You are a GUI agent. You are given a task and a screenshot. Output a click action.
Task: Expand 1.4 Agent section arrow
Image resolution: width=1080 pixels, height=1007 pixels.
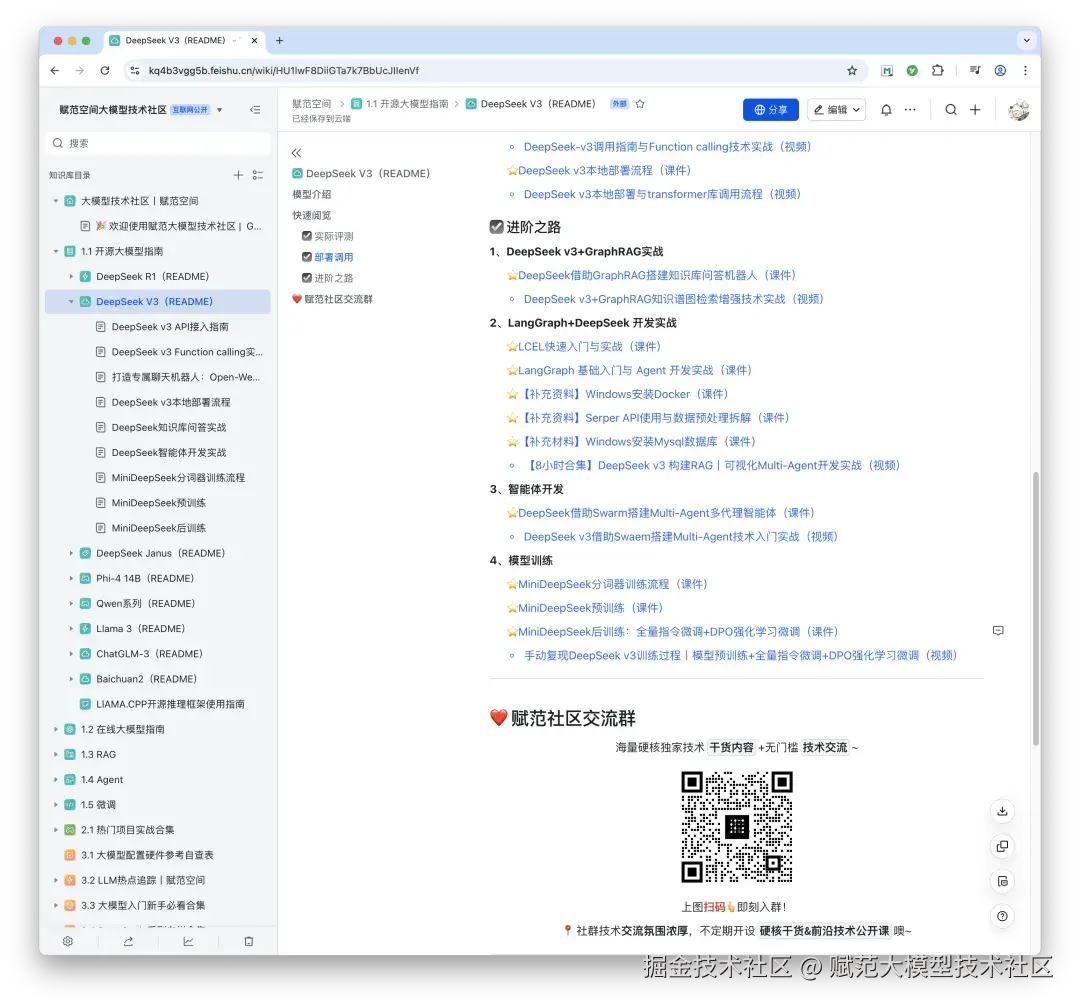[x=56, y=780]
